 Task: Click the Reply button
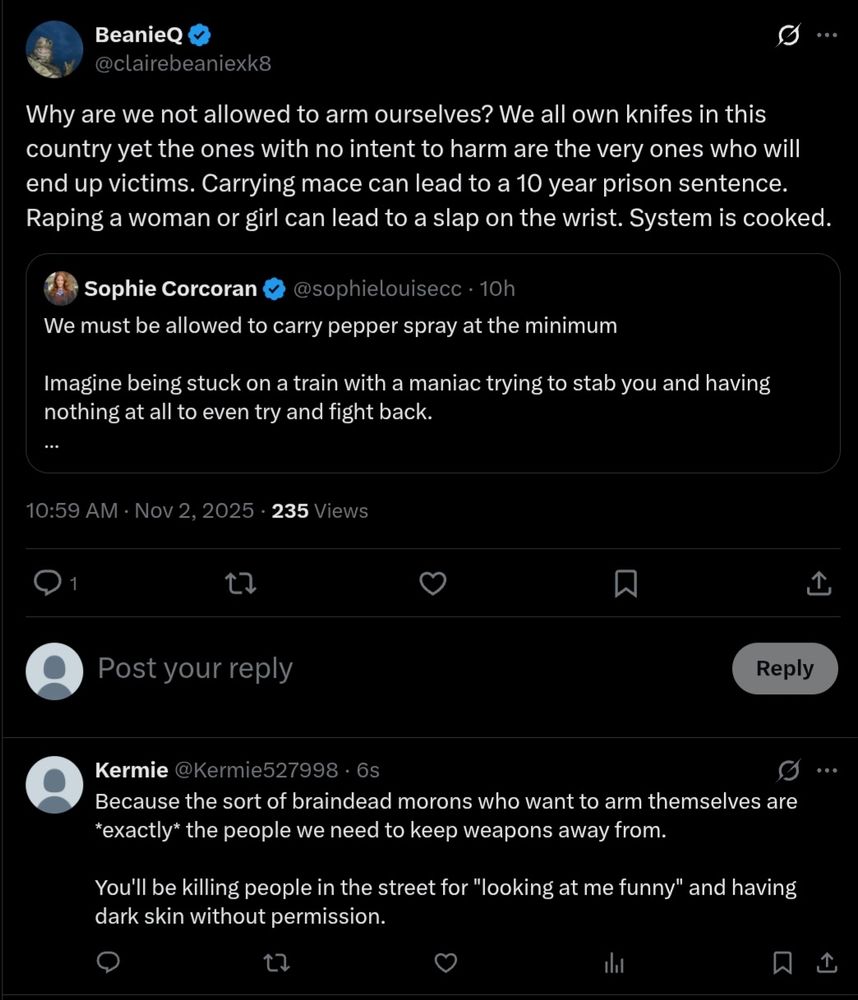tap(784, 668)
